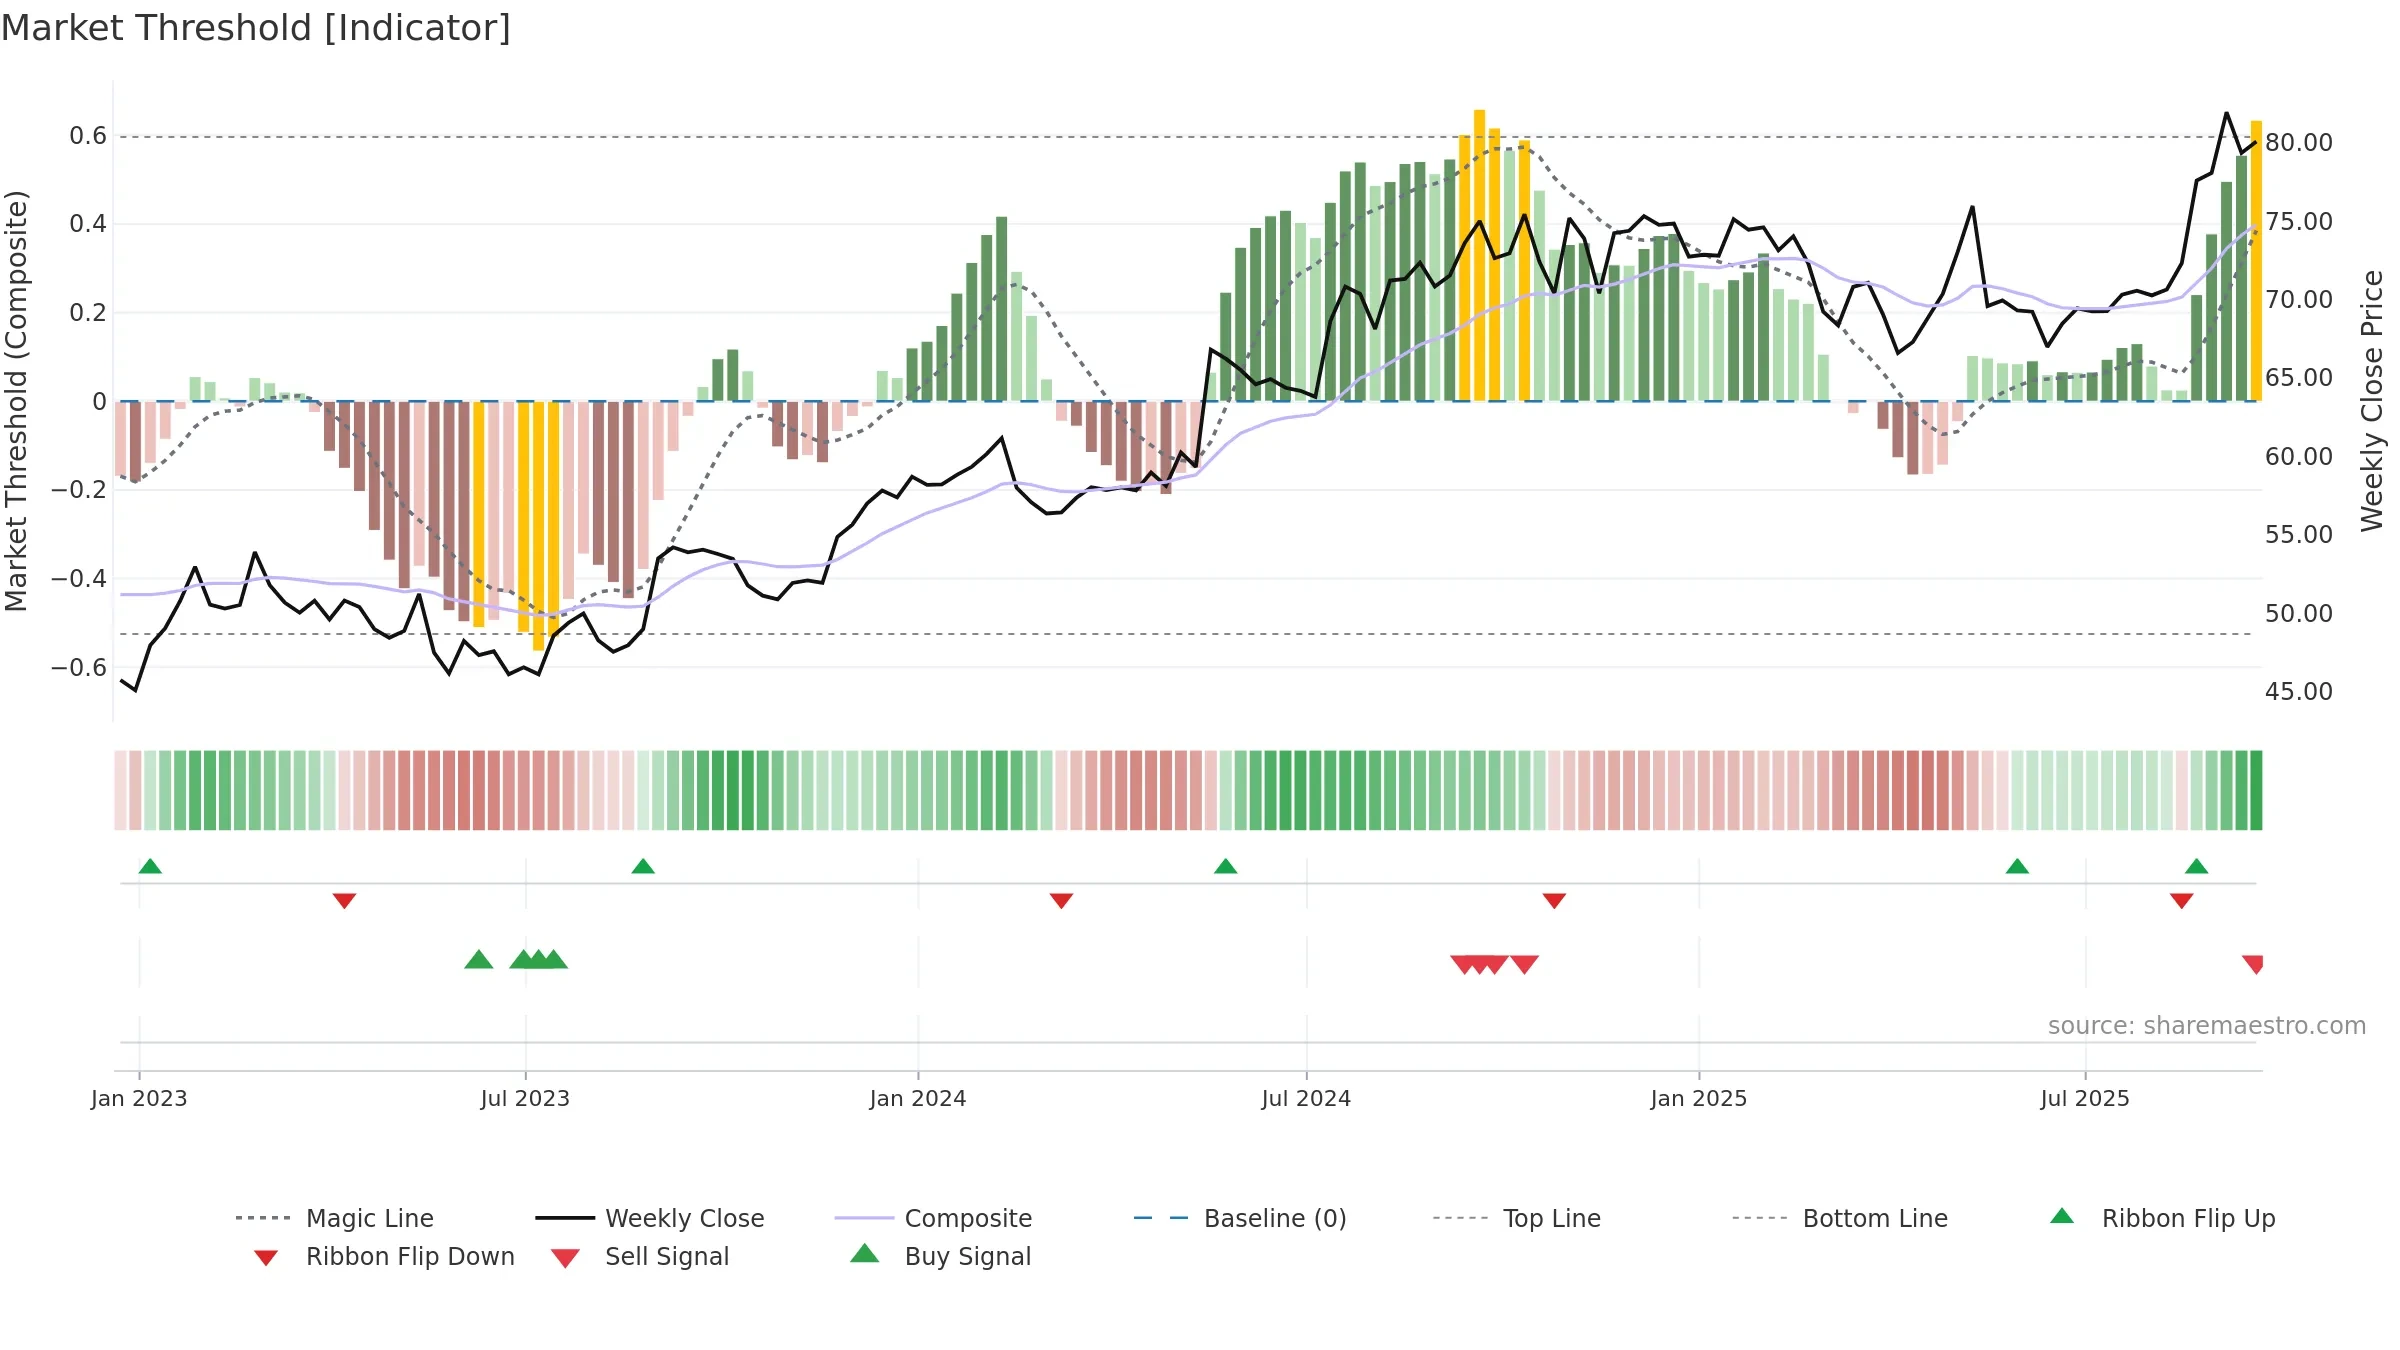This screenshot has width=2400, height=1350.
Task: Toggle the Top Line legend entry
Action: [x=1516, y=1218]
